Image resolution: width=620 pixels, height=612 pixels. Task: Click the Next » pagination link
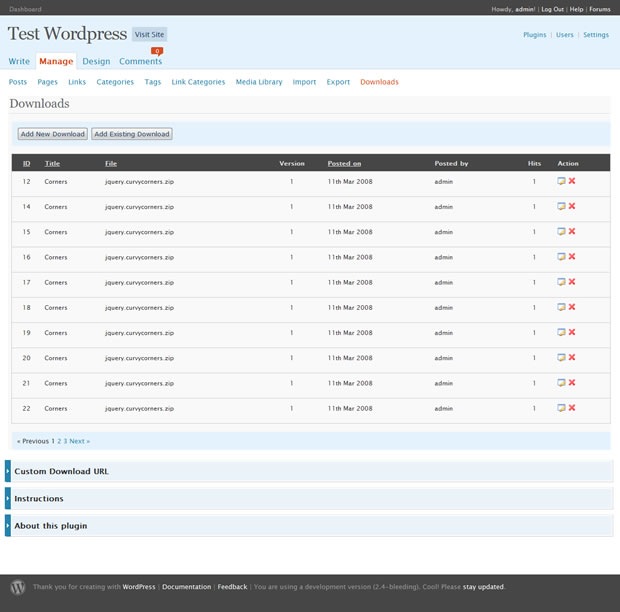tap(80, 441)
